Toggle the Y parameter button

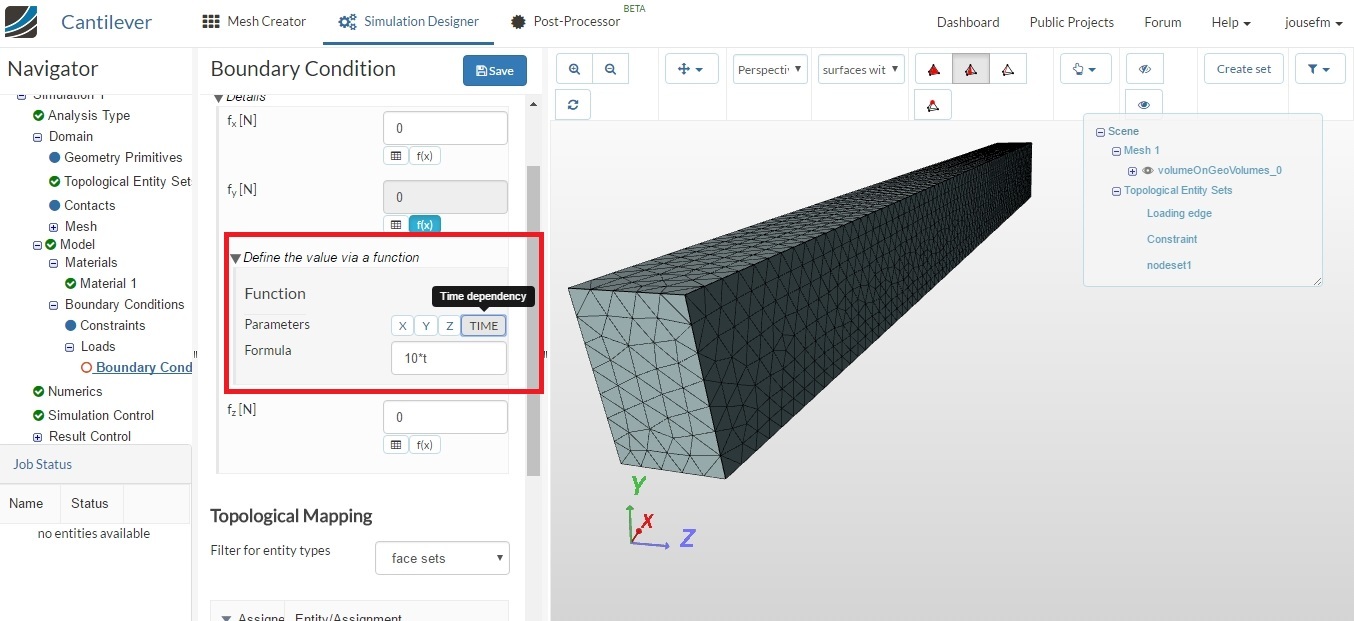point(426,326)
